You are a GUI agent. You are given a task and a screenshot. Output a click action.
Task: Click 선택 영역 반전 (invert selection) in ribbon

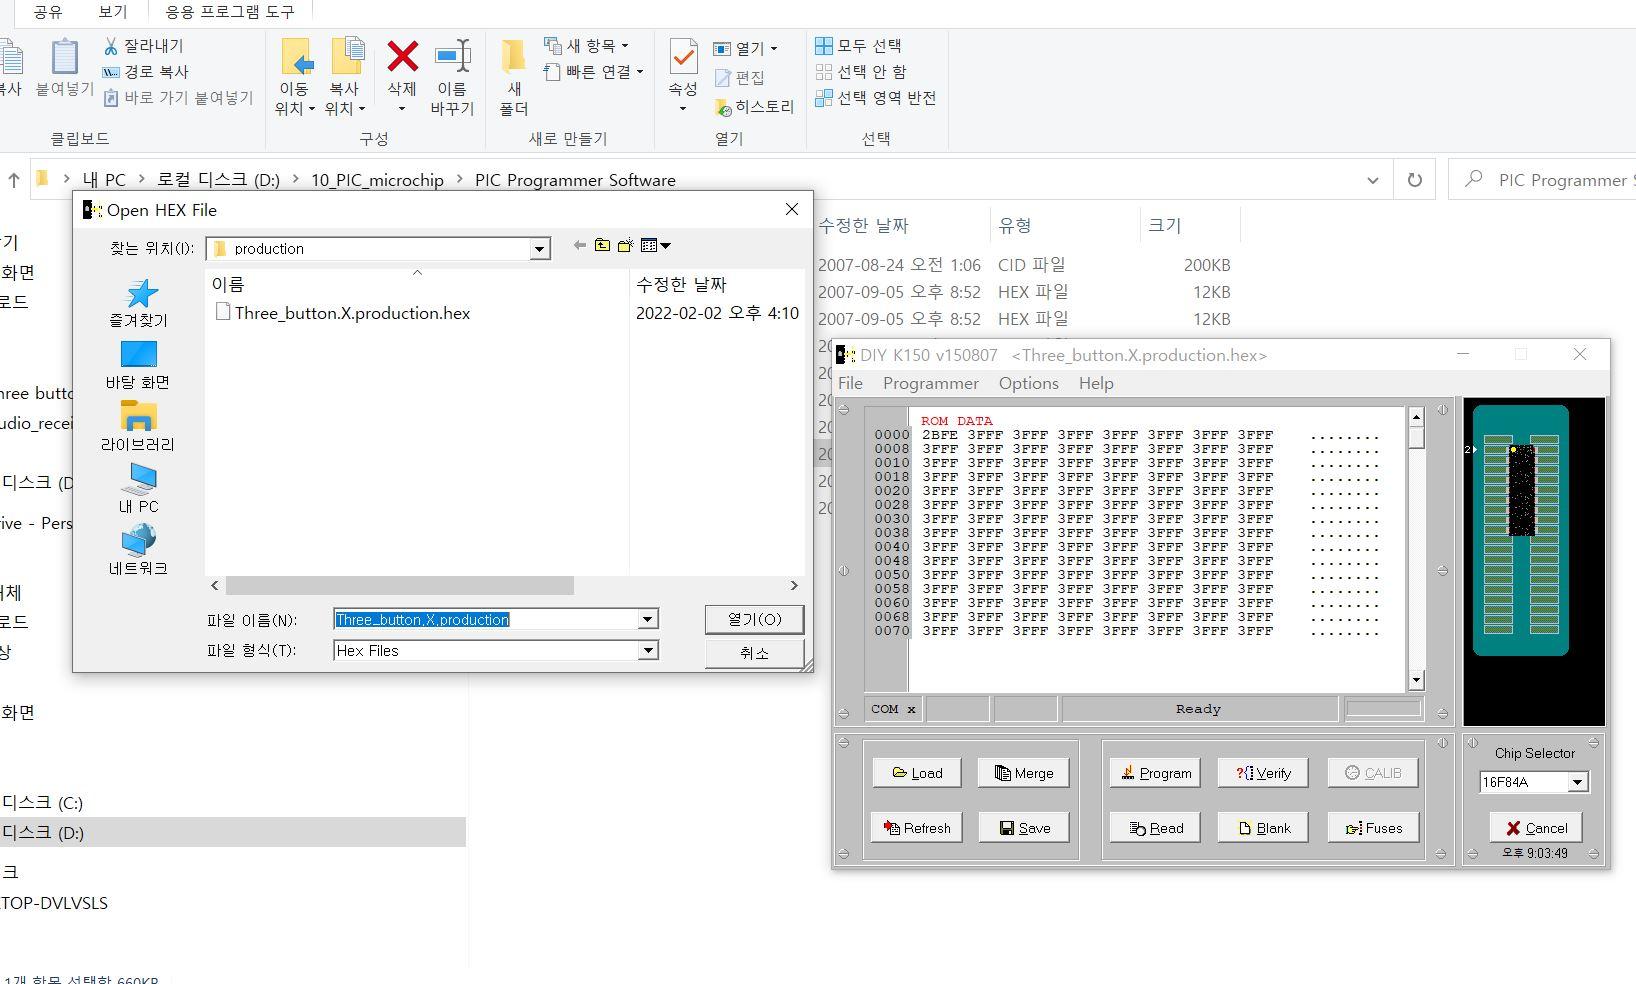click(876, 98)
